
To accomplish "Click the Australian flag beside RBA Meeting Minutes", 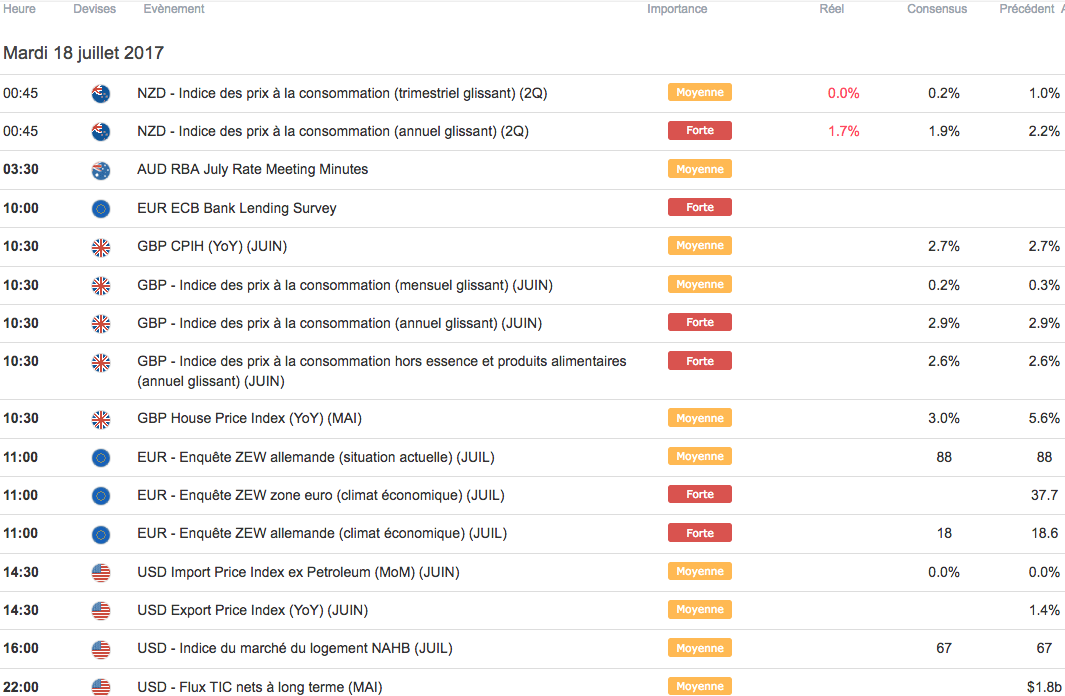I will [101, 170].
